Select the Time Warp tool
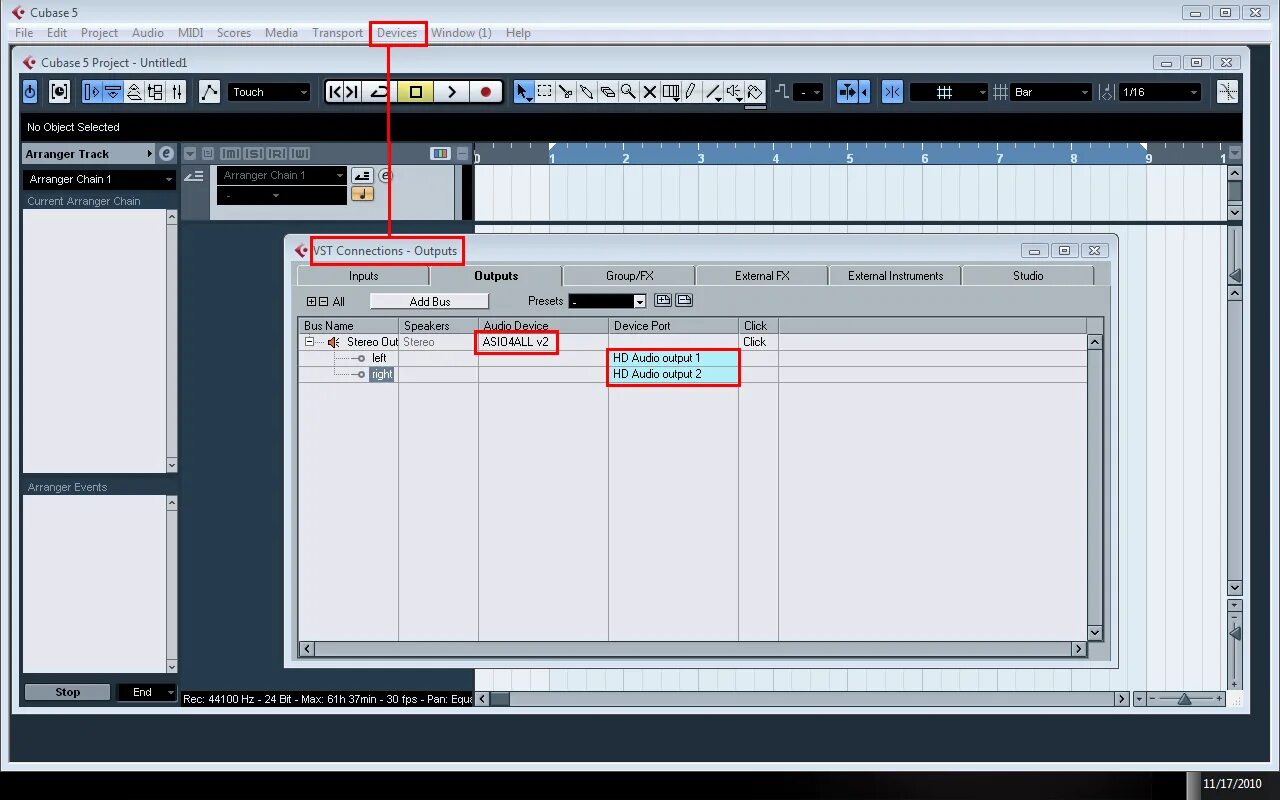Viewport: 1280px width, 800px height. click(671, 92)
